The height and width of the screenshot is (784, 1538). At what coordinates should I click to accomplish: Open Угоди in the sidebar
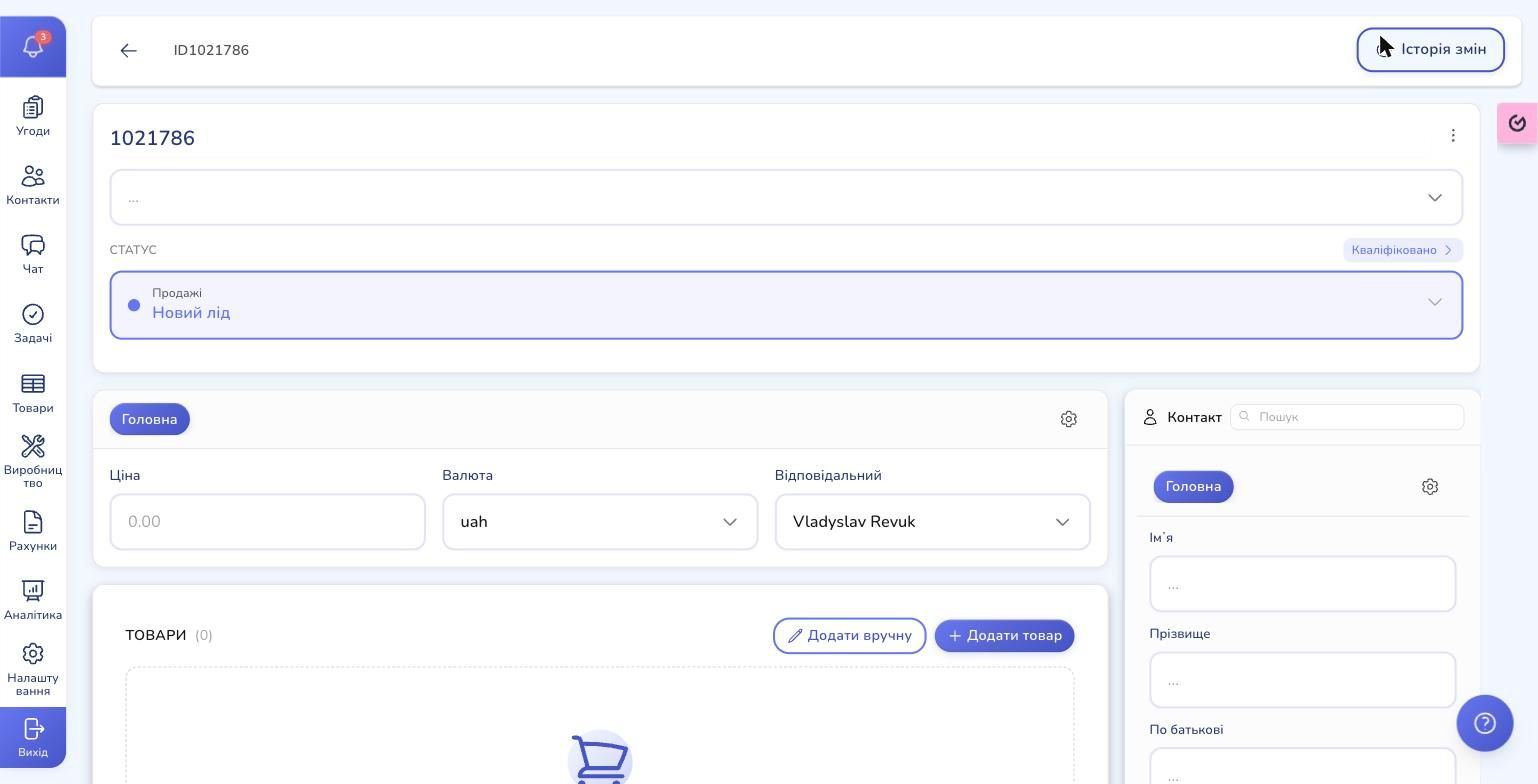click(x=33, y=116)
